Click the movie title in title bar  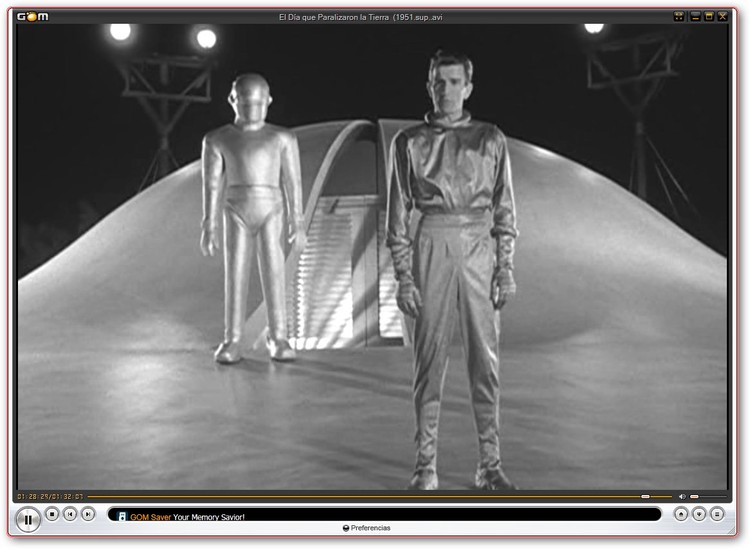[x=361, y=17]
